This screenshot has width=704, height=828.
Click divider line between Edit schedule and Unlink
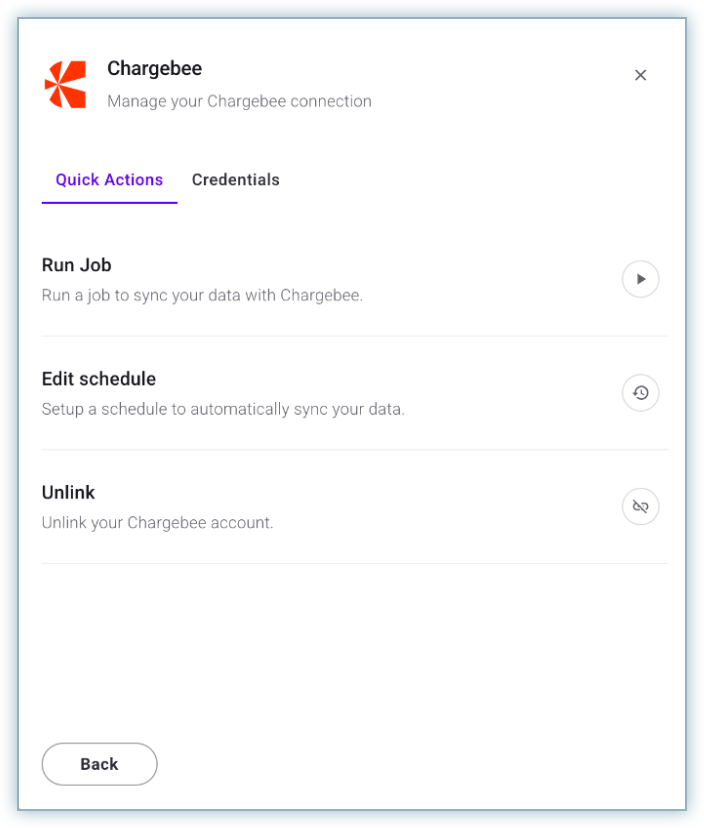click(354, 450)
